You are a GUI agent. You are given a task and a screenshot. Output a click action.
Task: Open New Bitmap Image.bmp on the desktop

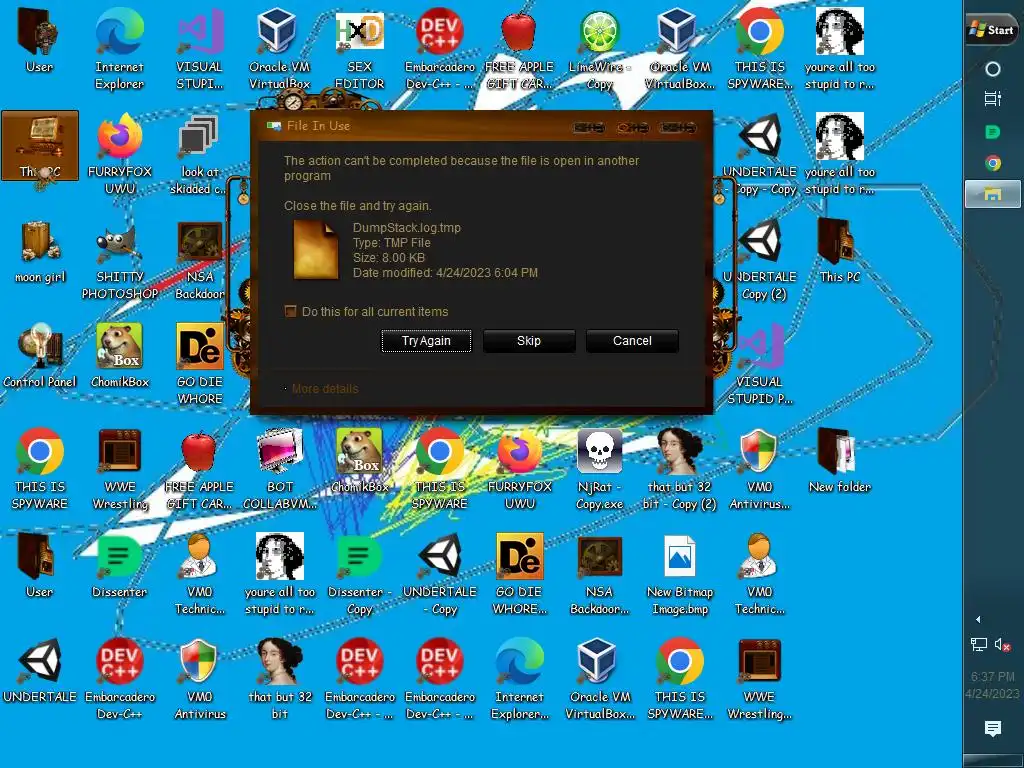680,575
